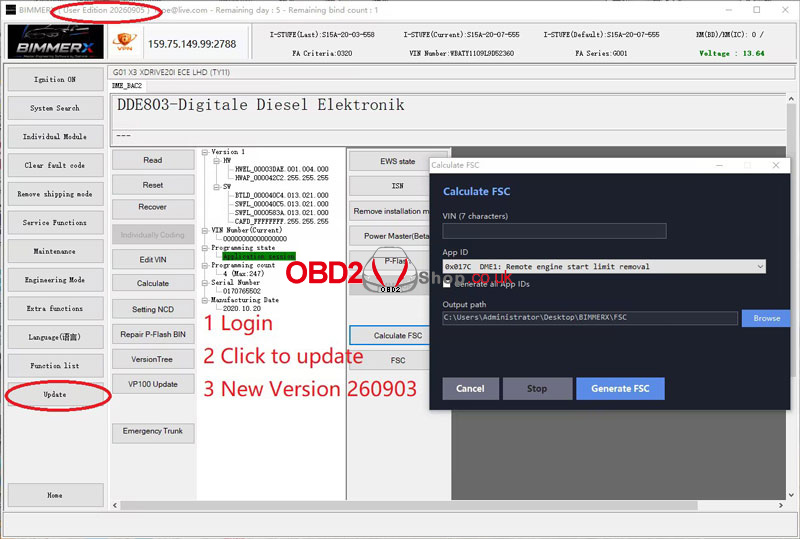Click Generate FSC in the dialog
The width and height of the screenshot is (800, 539).
(x=620, y=388)
